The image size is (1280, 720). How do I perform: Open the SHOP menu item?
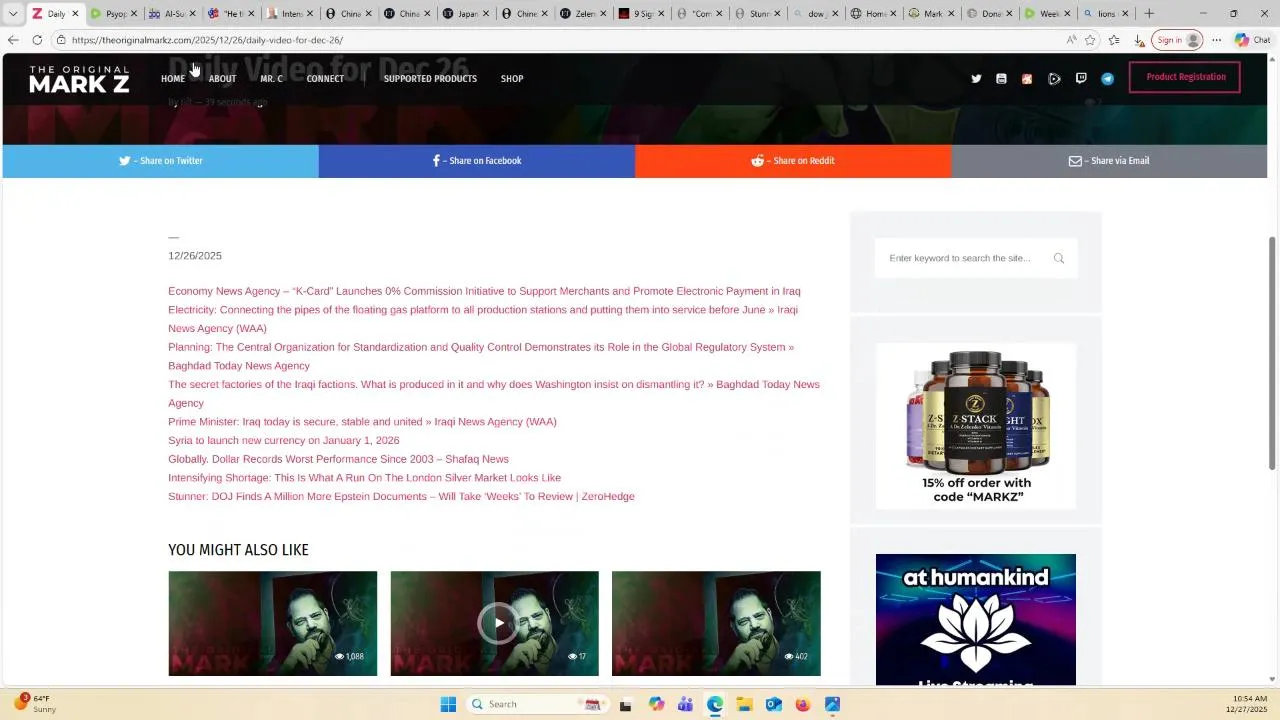512,79
